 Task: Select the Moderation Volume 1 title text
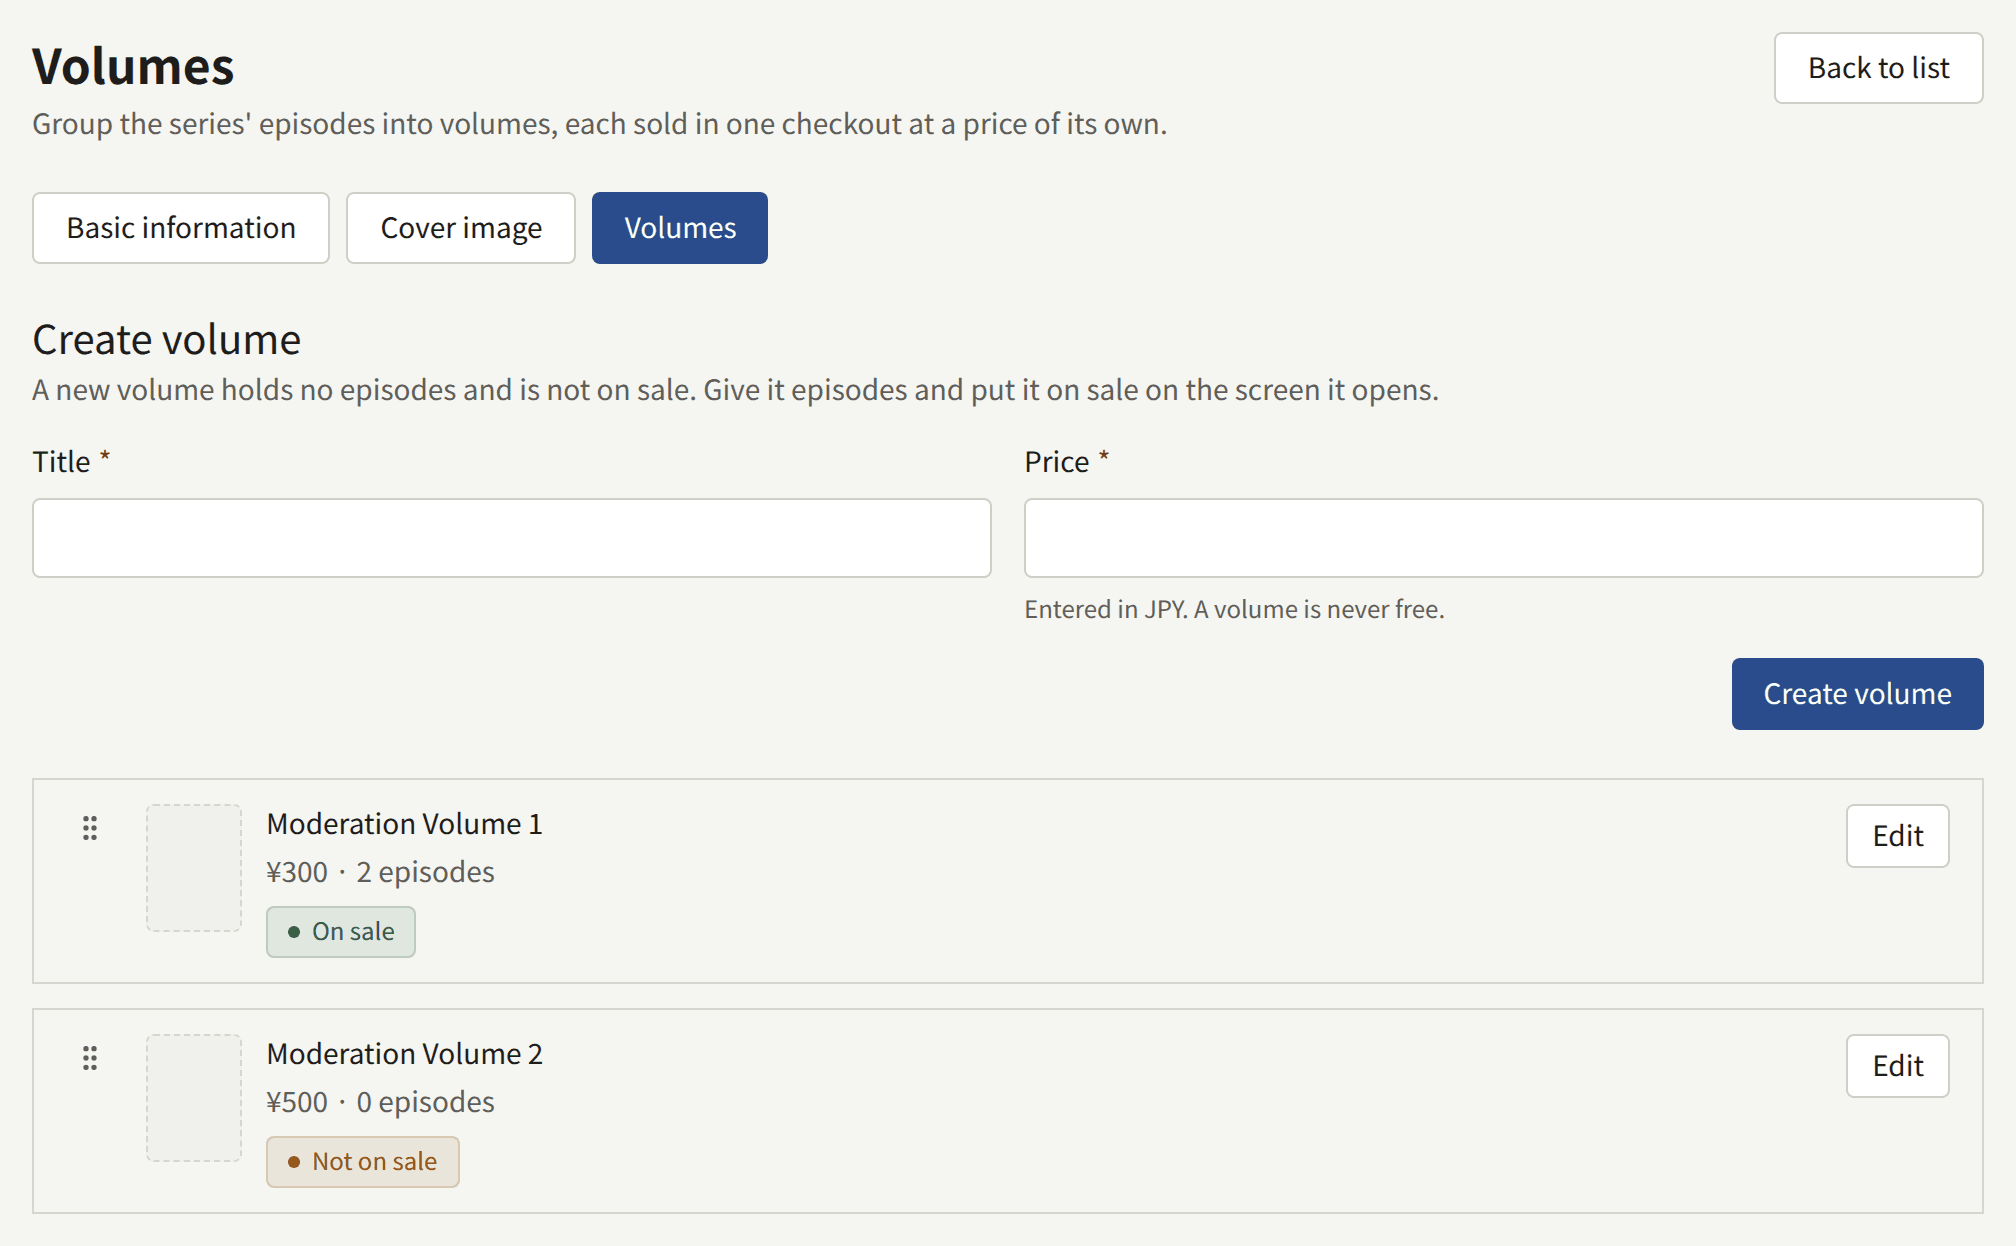pyautogui.click(x=404, y=824)
